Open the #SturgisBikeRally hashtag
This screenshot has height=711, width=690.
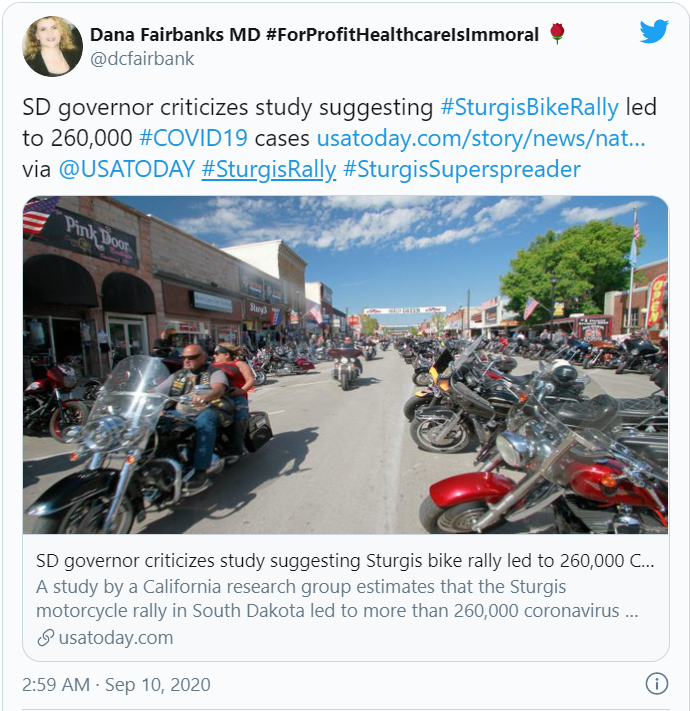point(530,107)
